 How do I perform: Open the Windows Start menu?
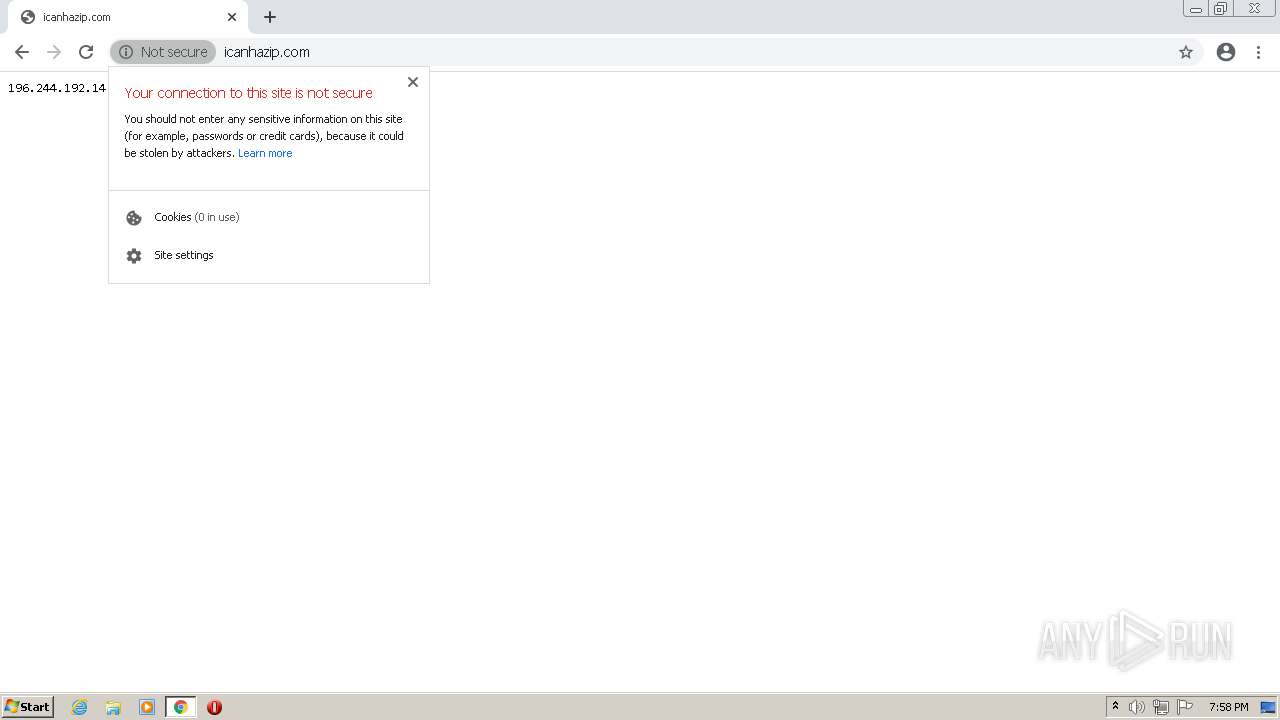pos(28,707)
